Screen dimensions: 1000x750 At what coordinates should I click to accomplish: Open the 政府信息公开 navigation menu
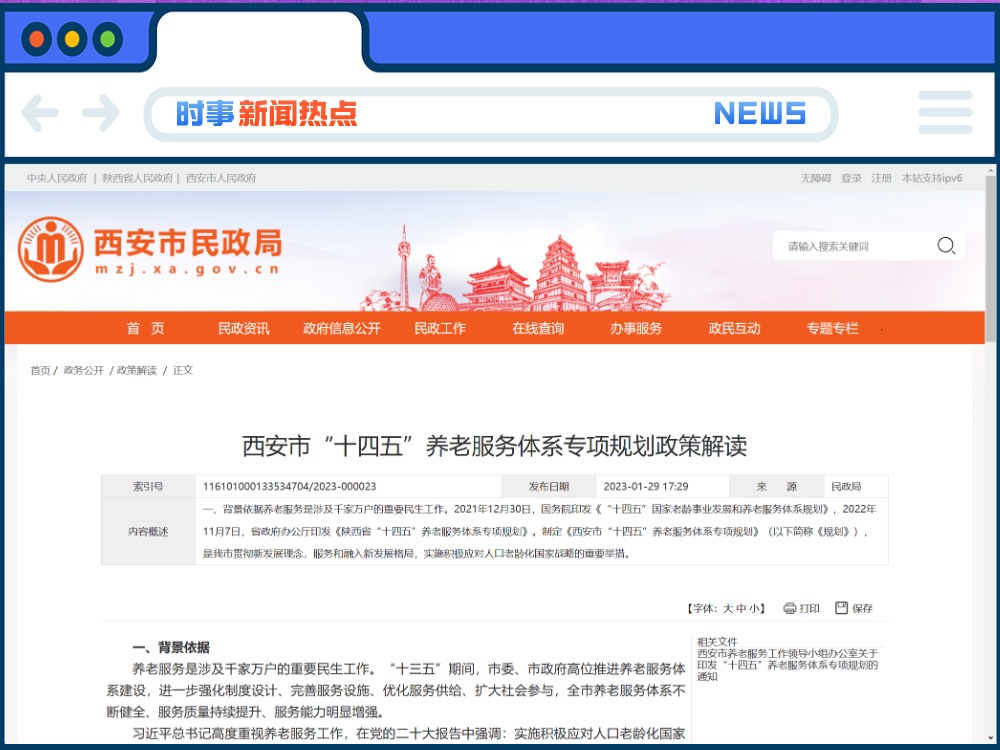pyautogui.click(x=342, y=328)
